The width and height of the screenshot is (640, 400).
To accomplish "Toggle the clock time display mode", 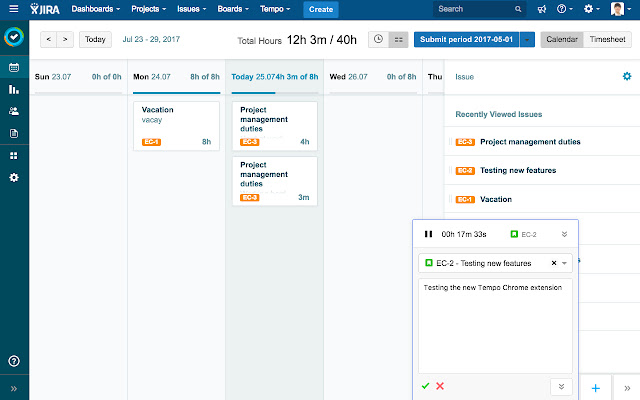I will (x=378, y=40).
